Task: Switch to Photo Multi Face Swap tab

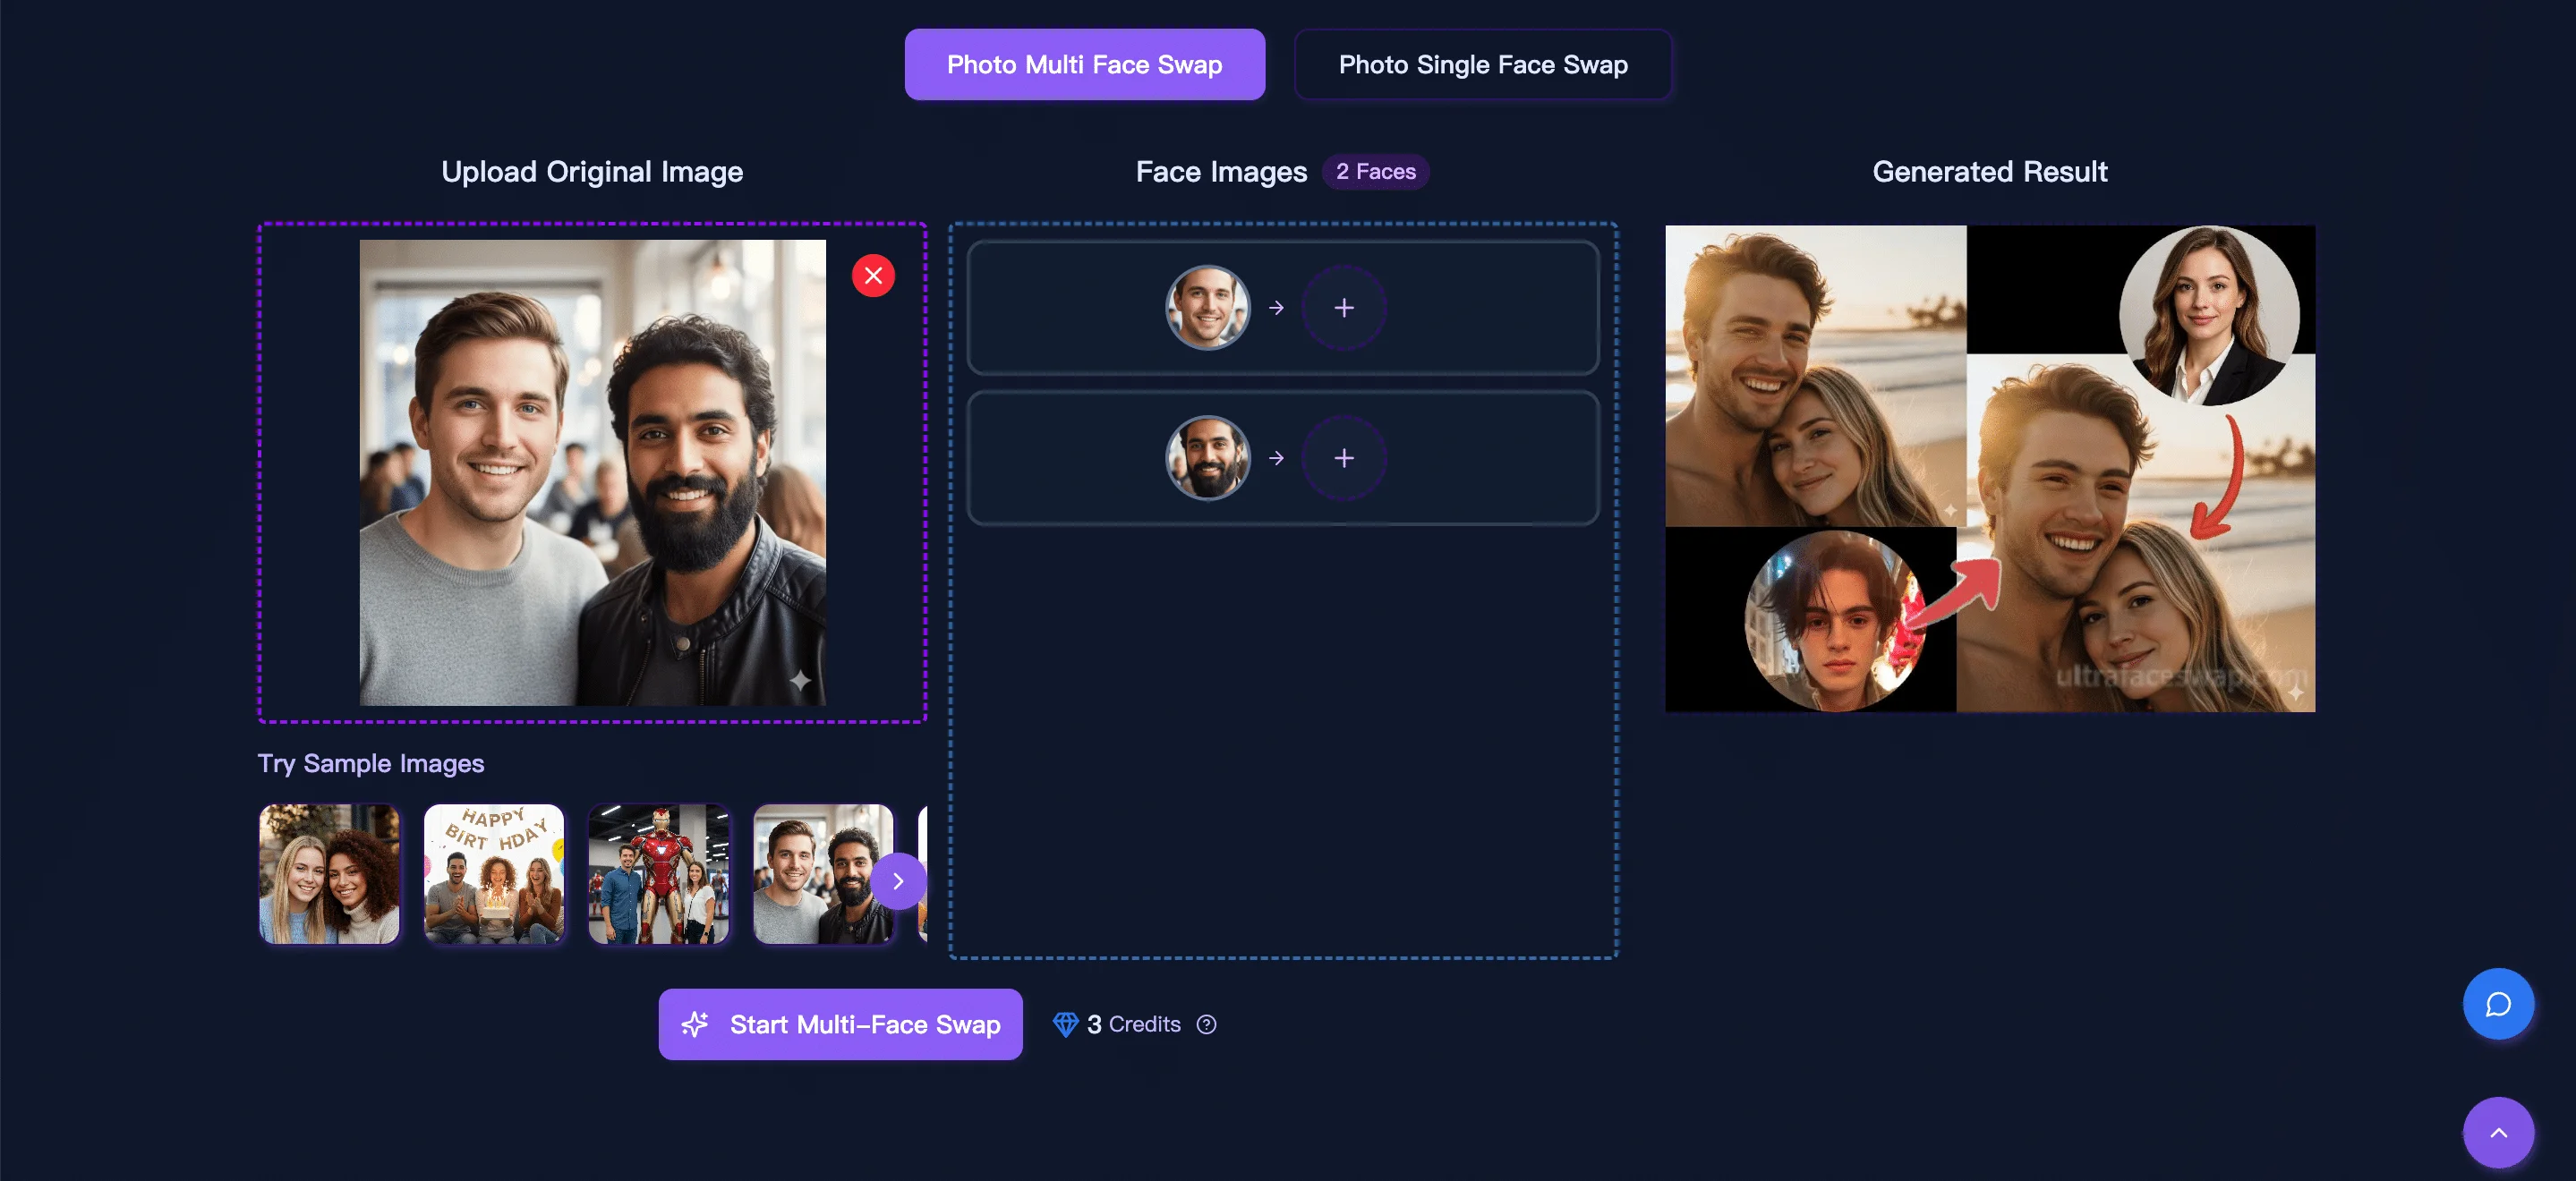Action: coord(1084,65)
